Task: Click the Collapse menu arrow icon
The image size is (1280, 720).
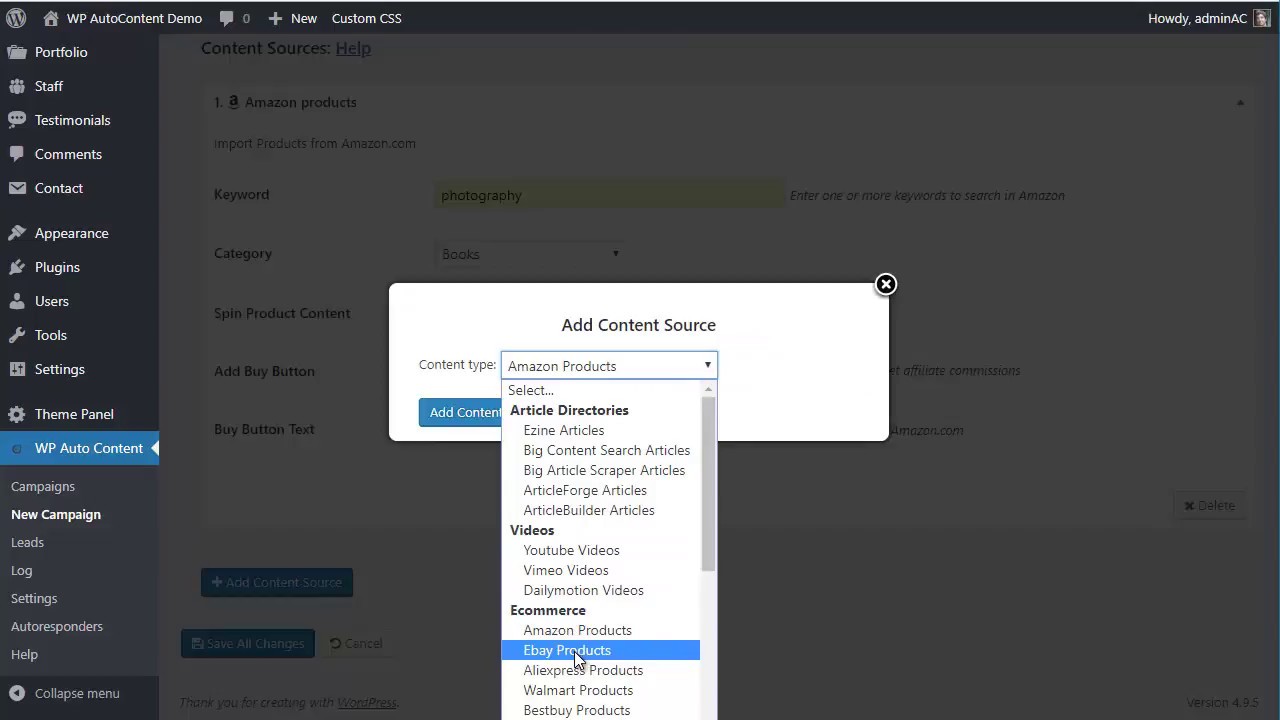Action: click(x=17, y=693)
